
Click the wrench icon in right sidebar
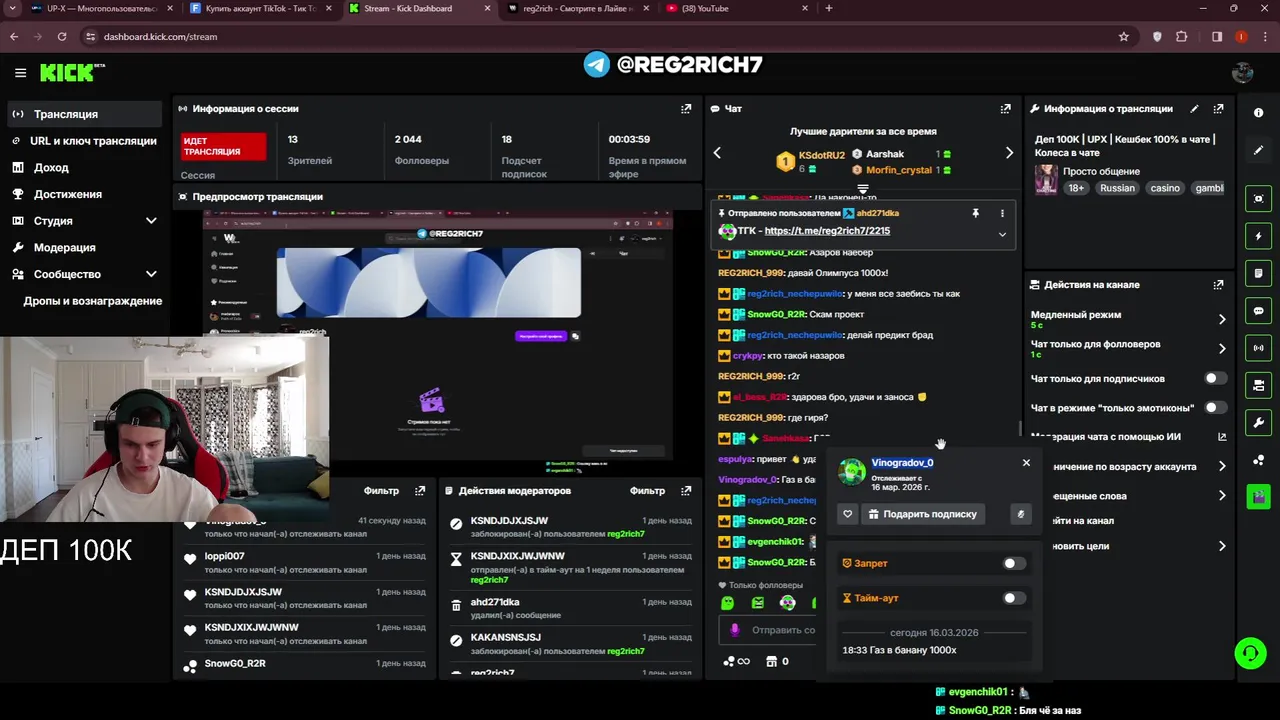pyautogui.click(x=1259, y=422)
